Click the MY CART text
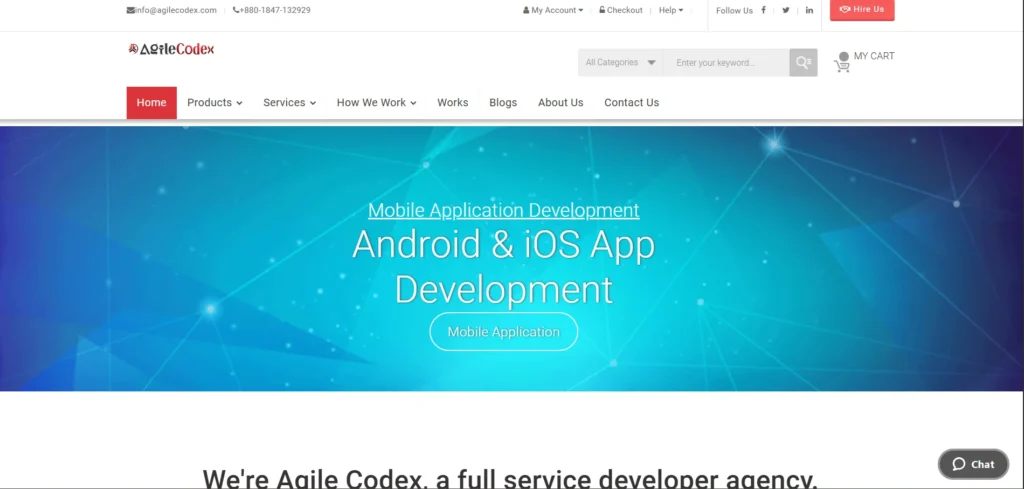The height and width of the screenshot is (489, 1024). [874, 56]
